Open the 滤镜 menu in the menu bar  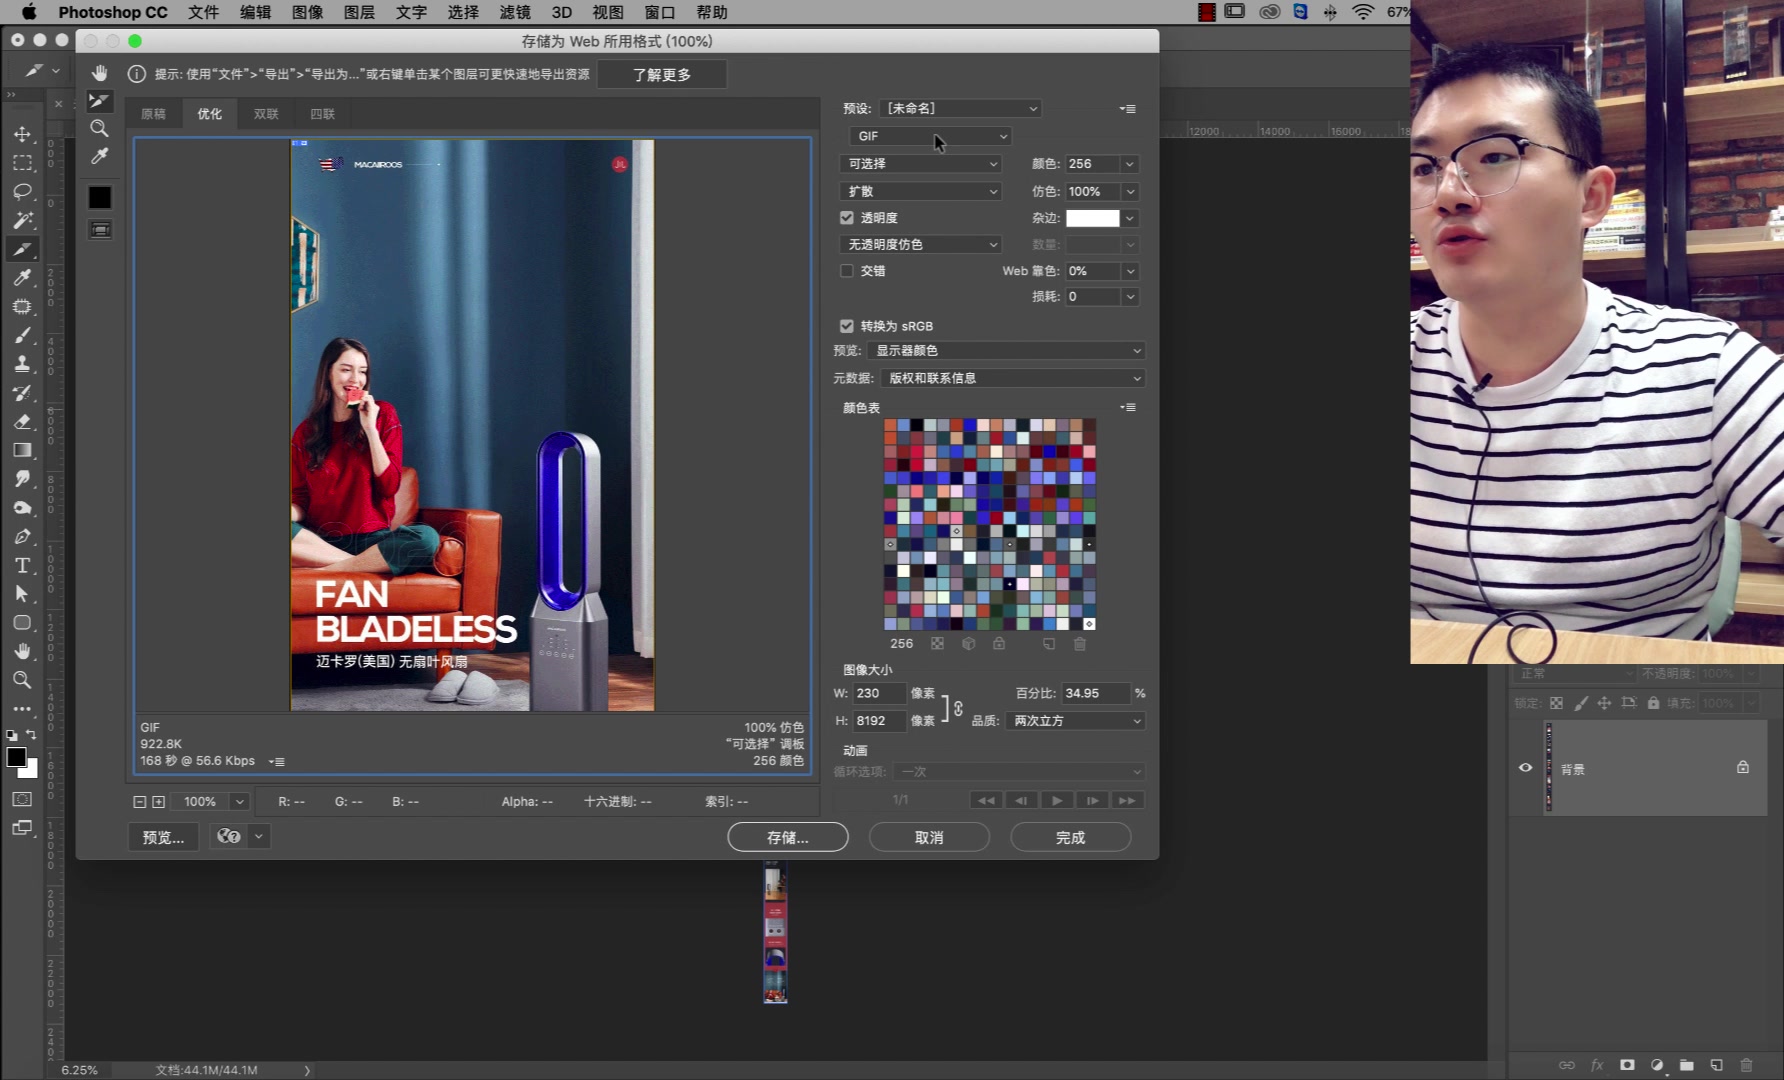coord(515,12)
